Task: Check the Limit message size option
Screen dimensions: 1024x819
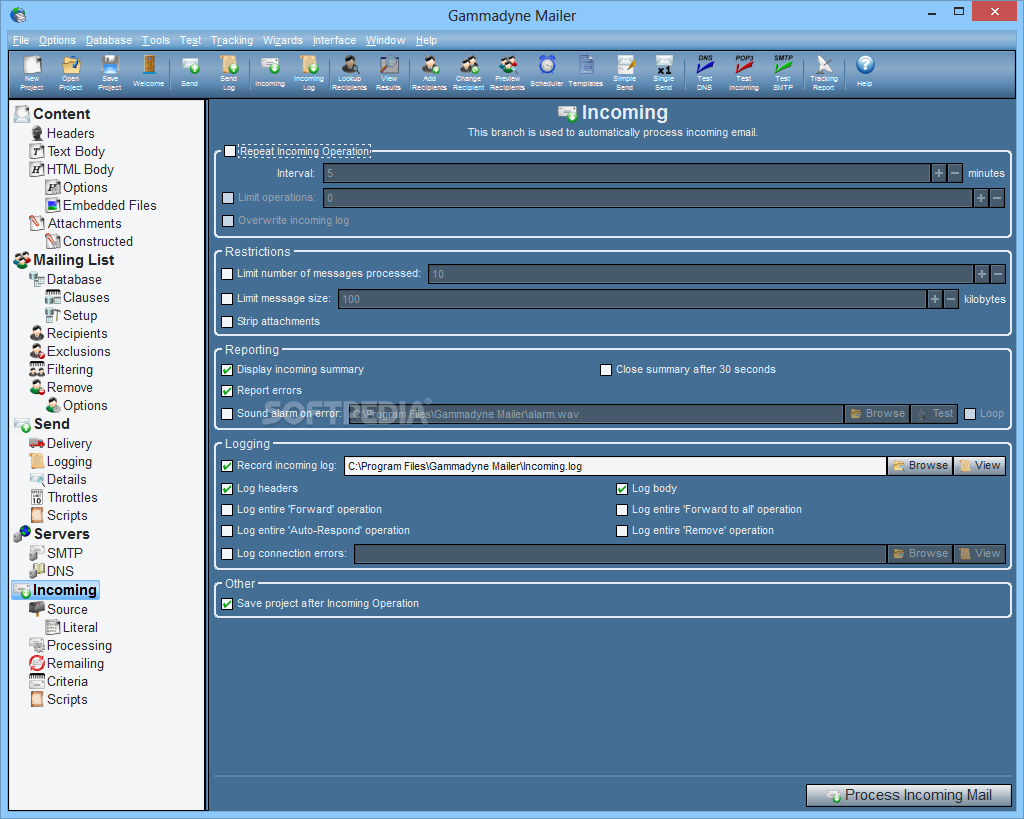Action: click(x=227, y=298)
